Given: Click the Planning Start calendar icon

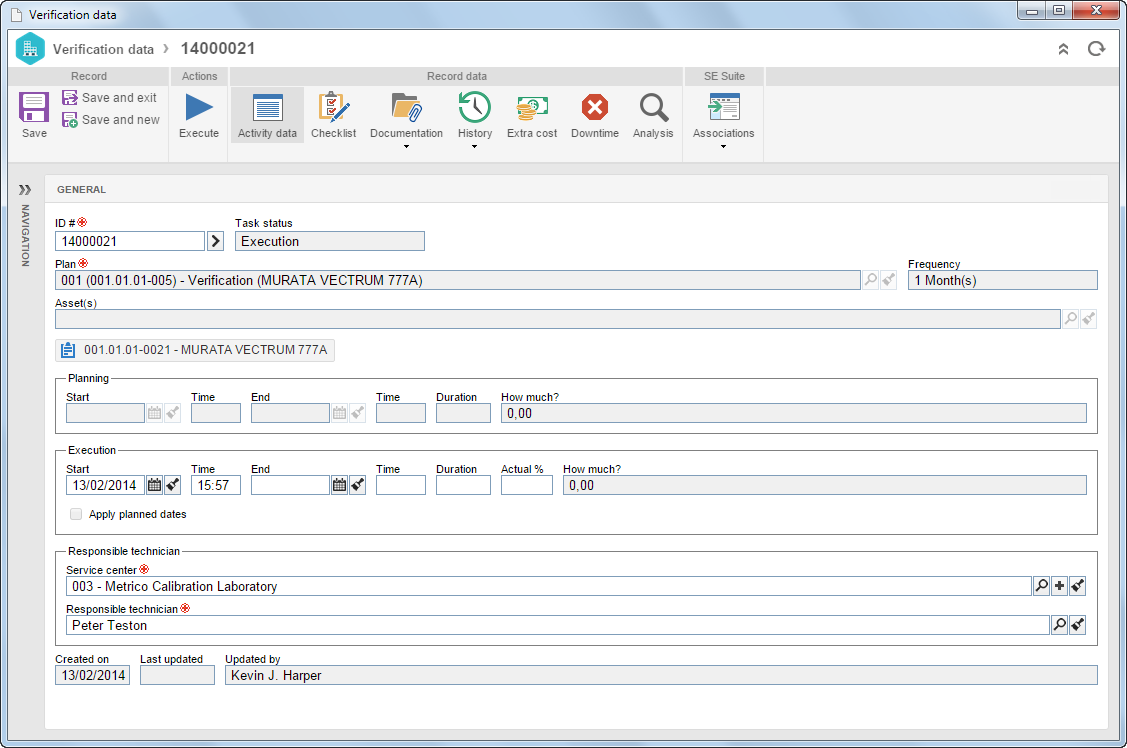Looking at the screenshot, I should tap(154, 412).
